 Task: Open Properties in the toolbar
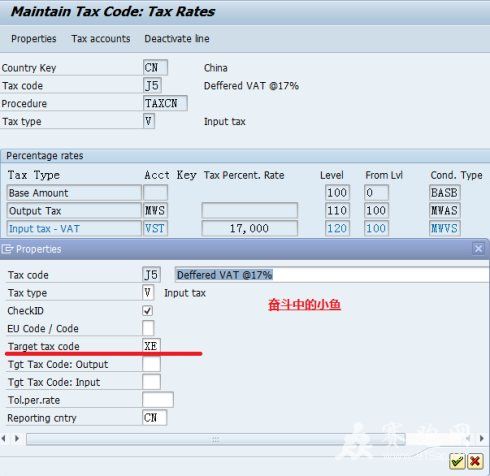tap(34, 39)
